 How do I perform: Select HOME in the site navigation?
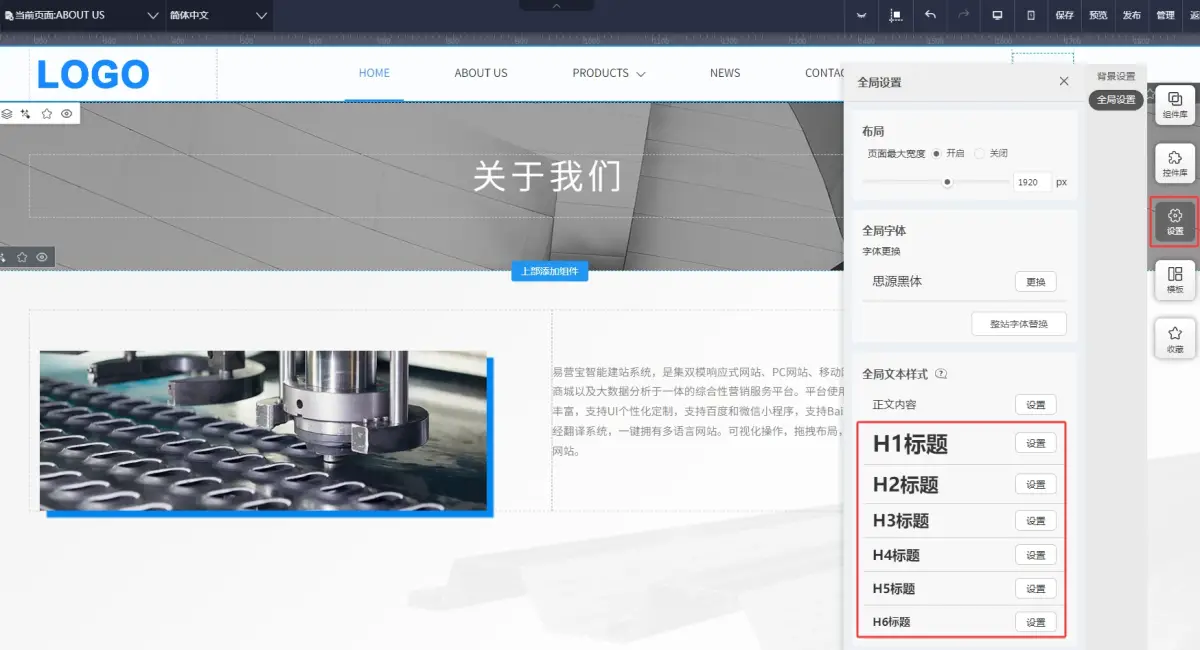[374, 72]
